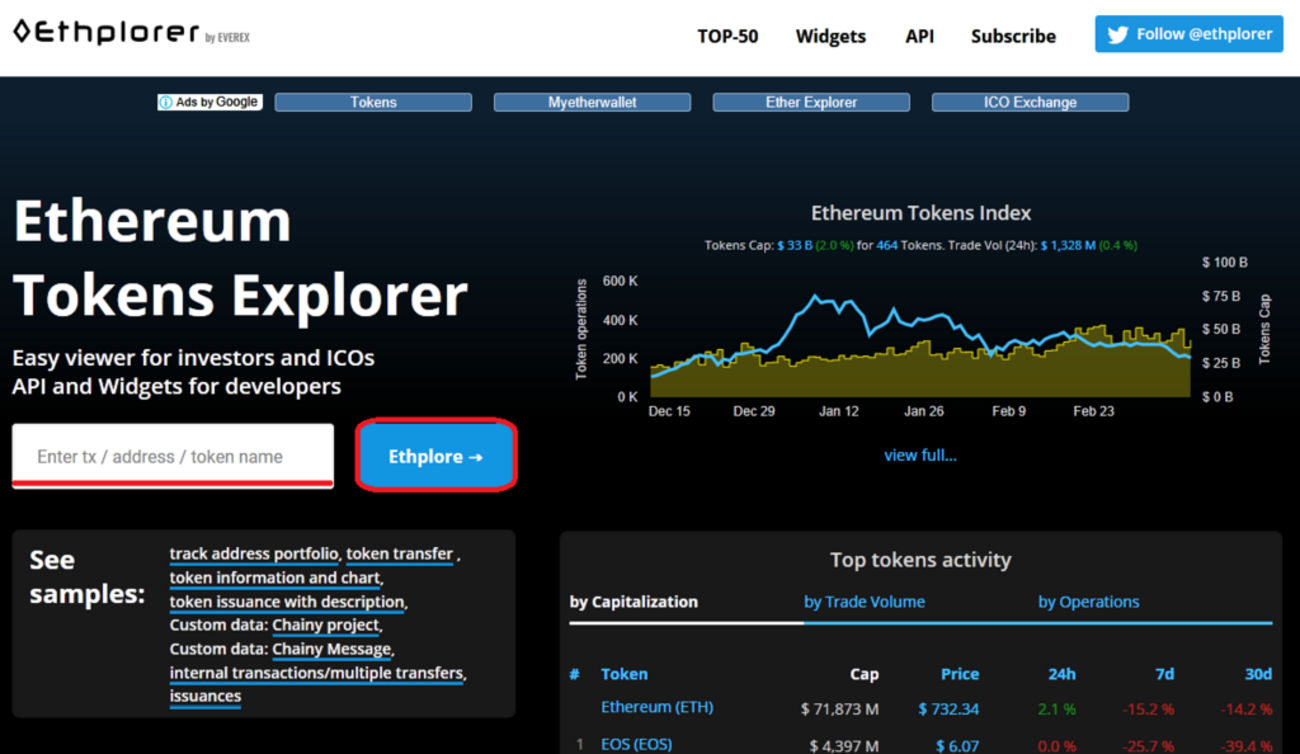Open the EOS (EOS) token page
The height and width of the screenshot is (754, 1300).
tap(636, 744)
